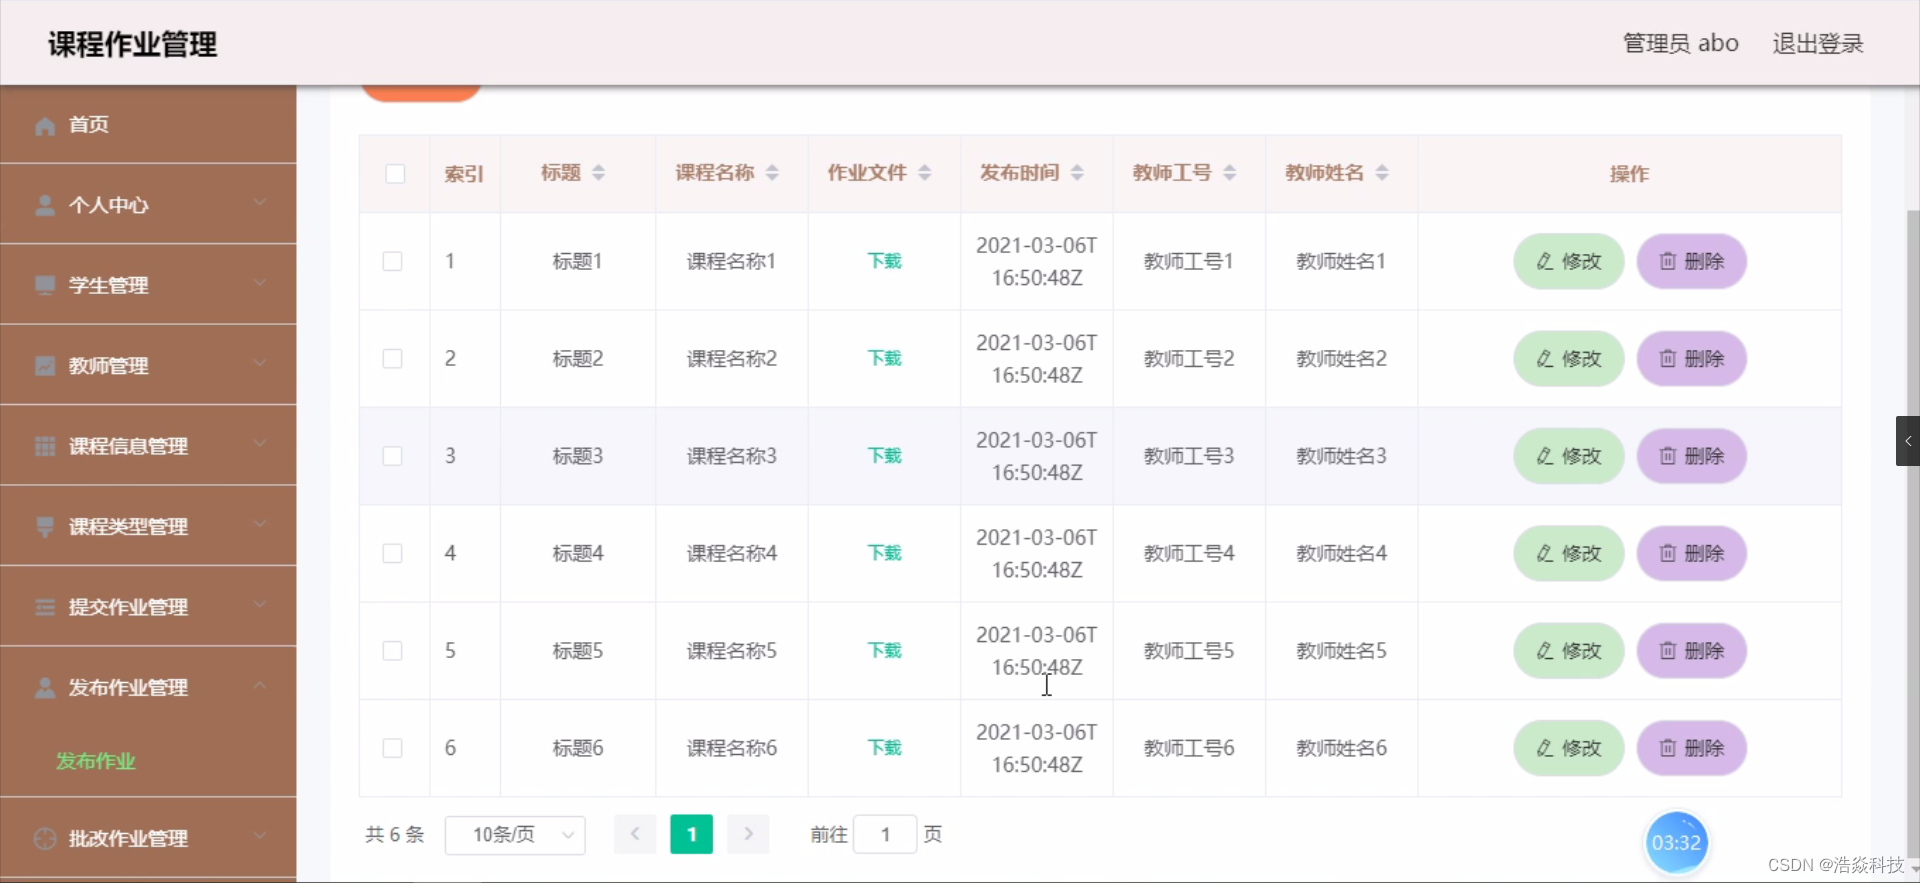1920x883 pixels.
Task: Expand the 个人中心 submenu chevron
Action: (x=260, y=203)
